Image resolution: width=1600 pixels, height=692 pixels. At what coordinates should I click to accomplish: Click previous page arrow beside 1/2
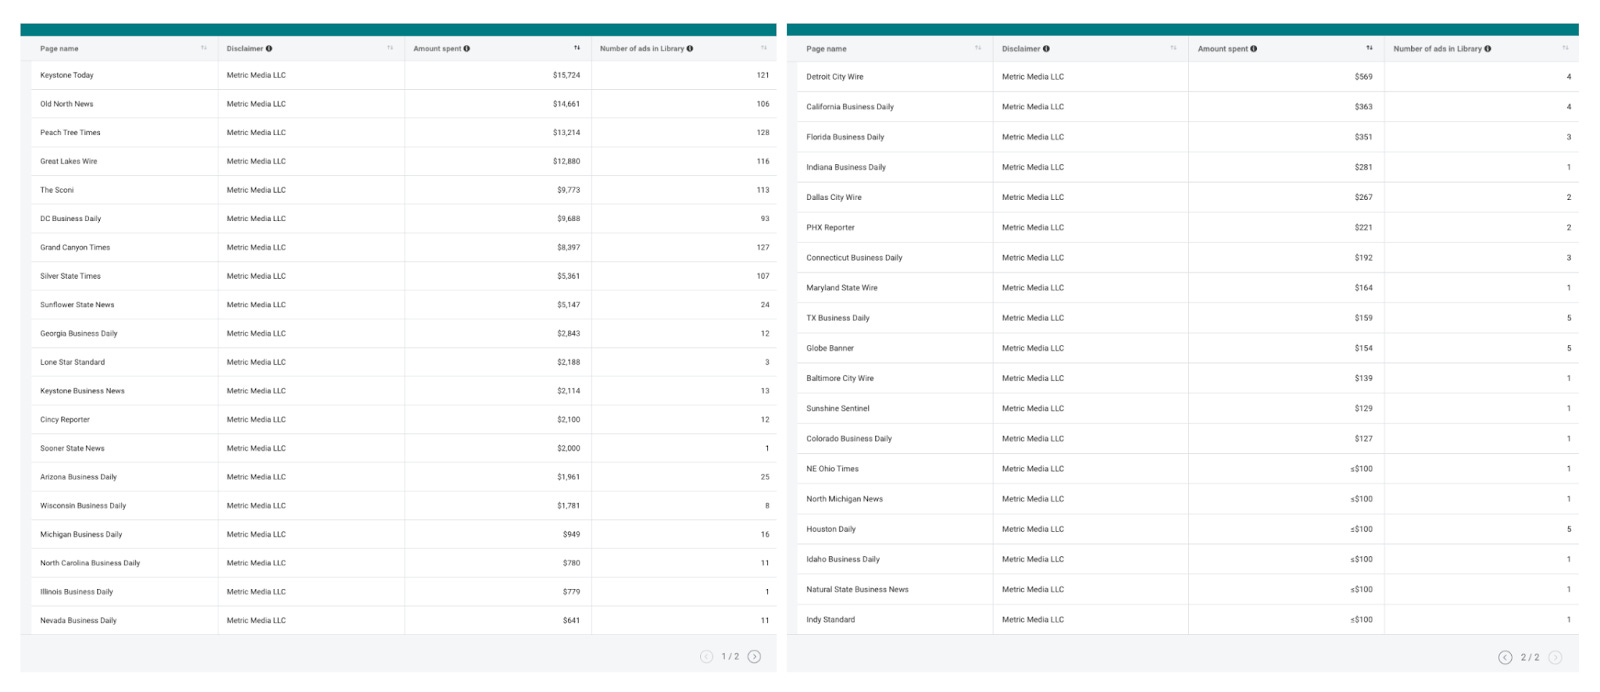point(706,656)
